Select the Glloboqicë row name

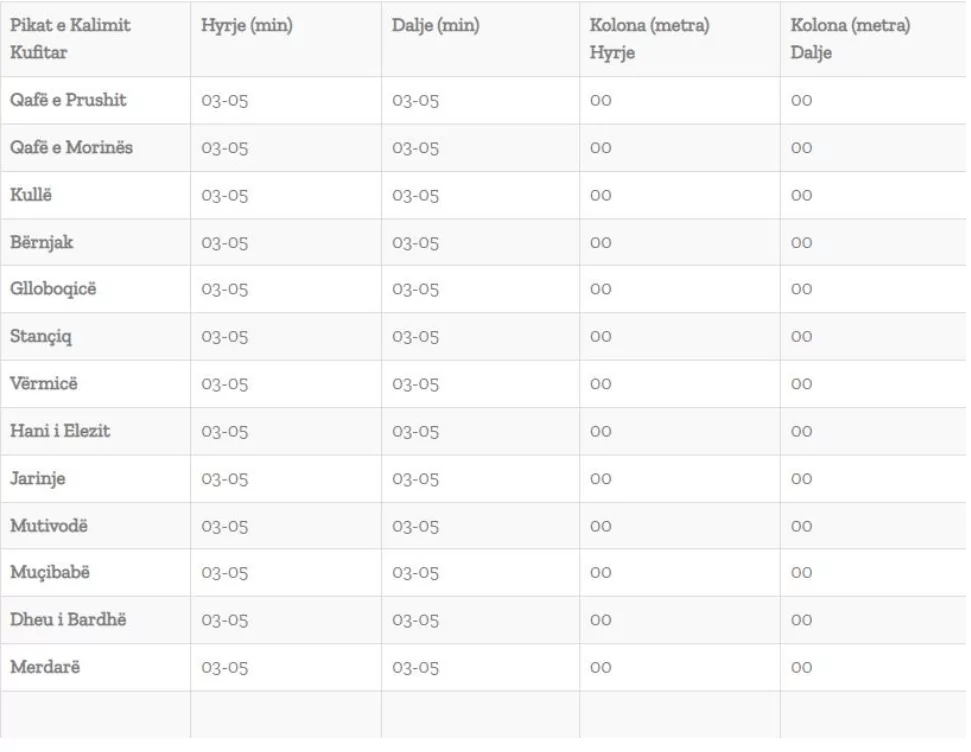point(53,289)
